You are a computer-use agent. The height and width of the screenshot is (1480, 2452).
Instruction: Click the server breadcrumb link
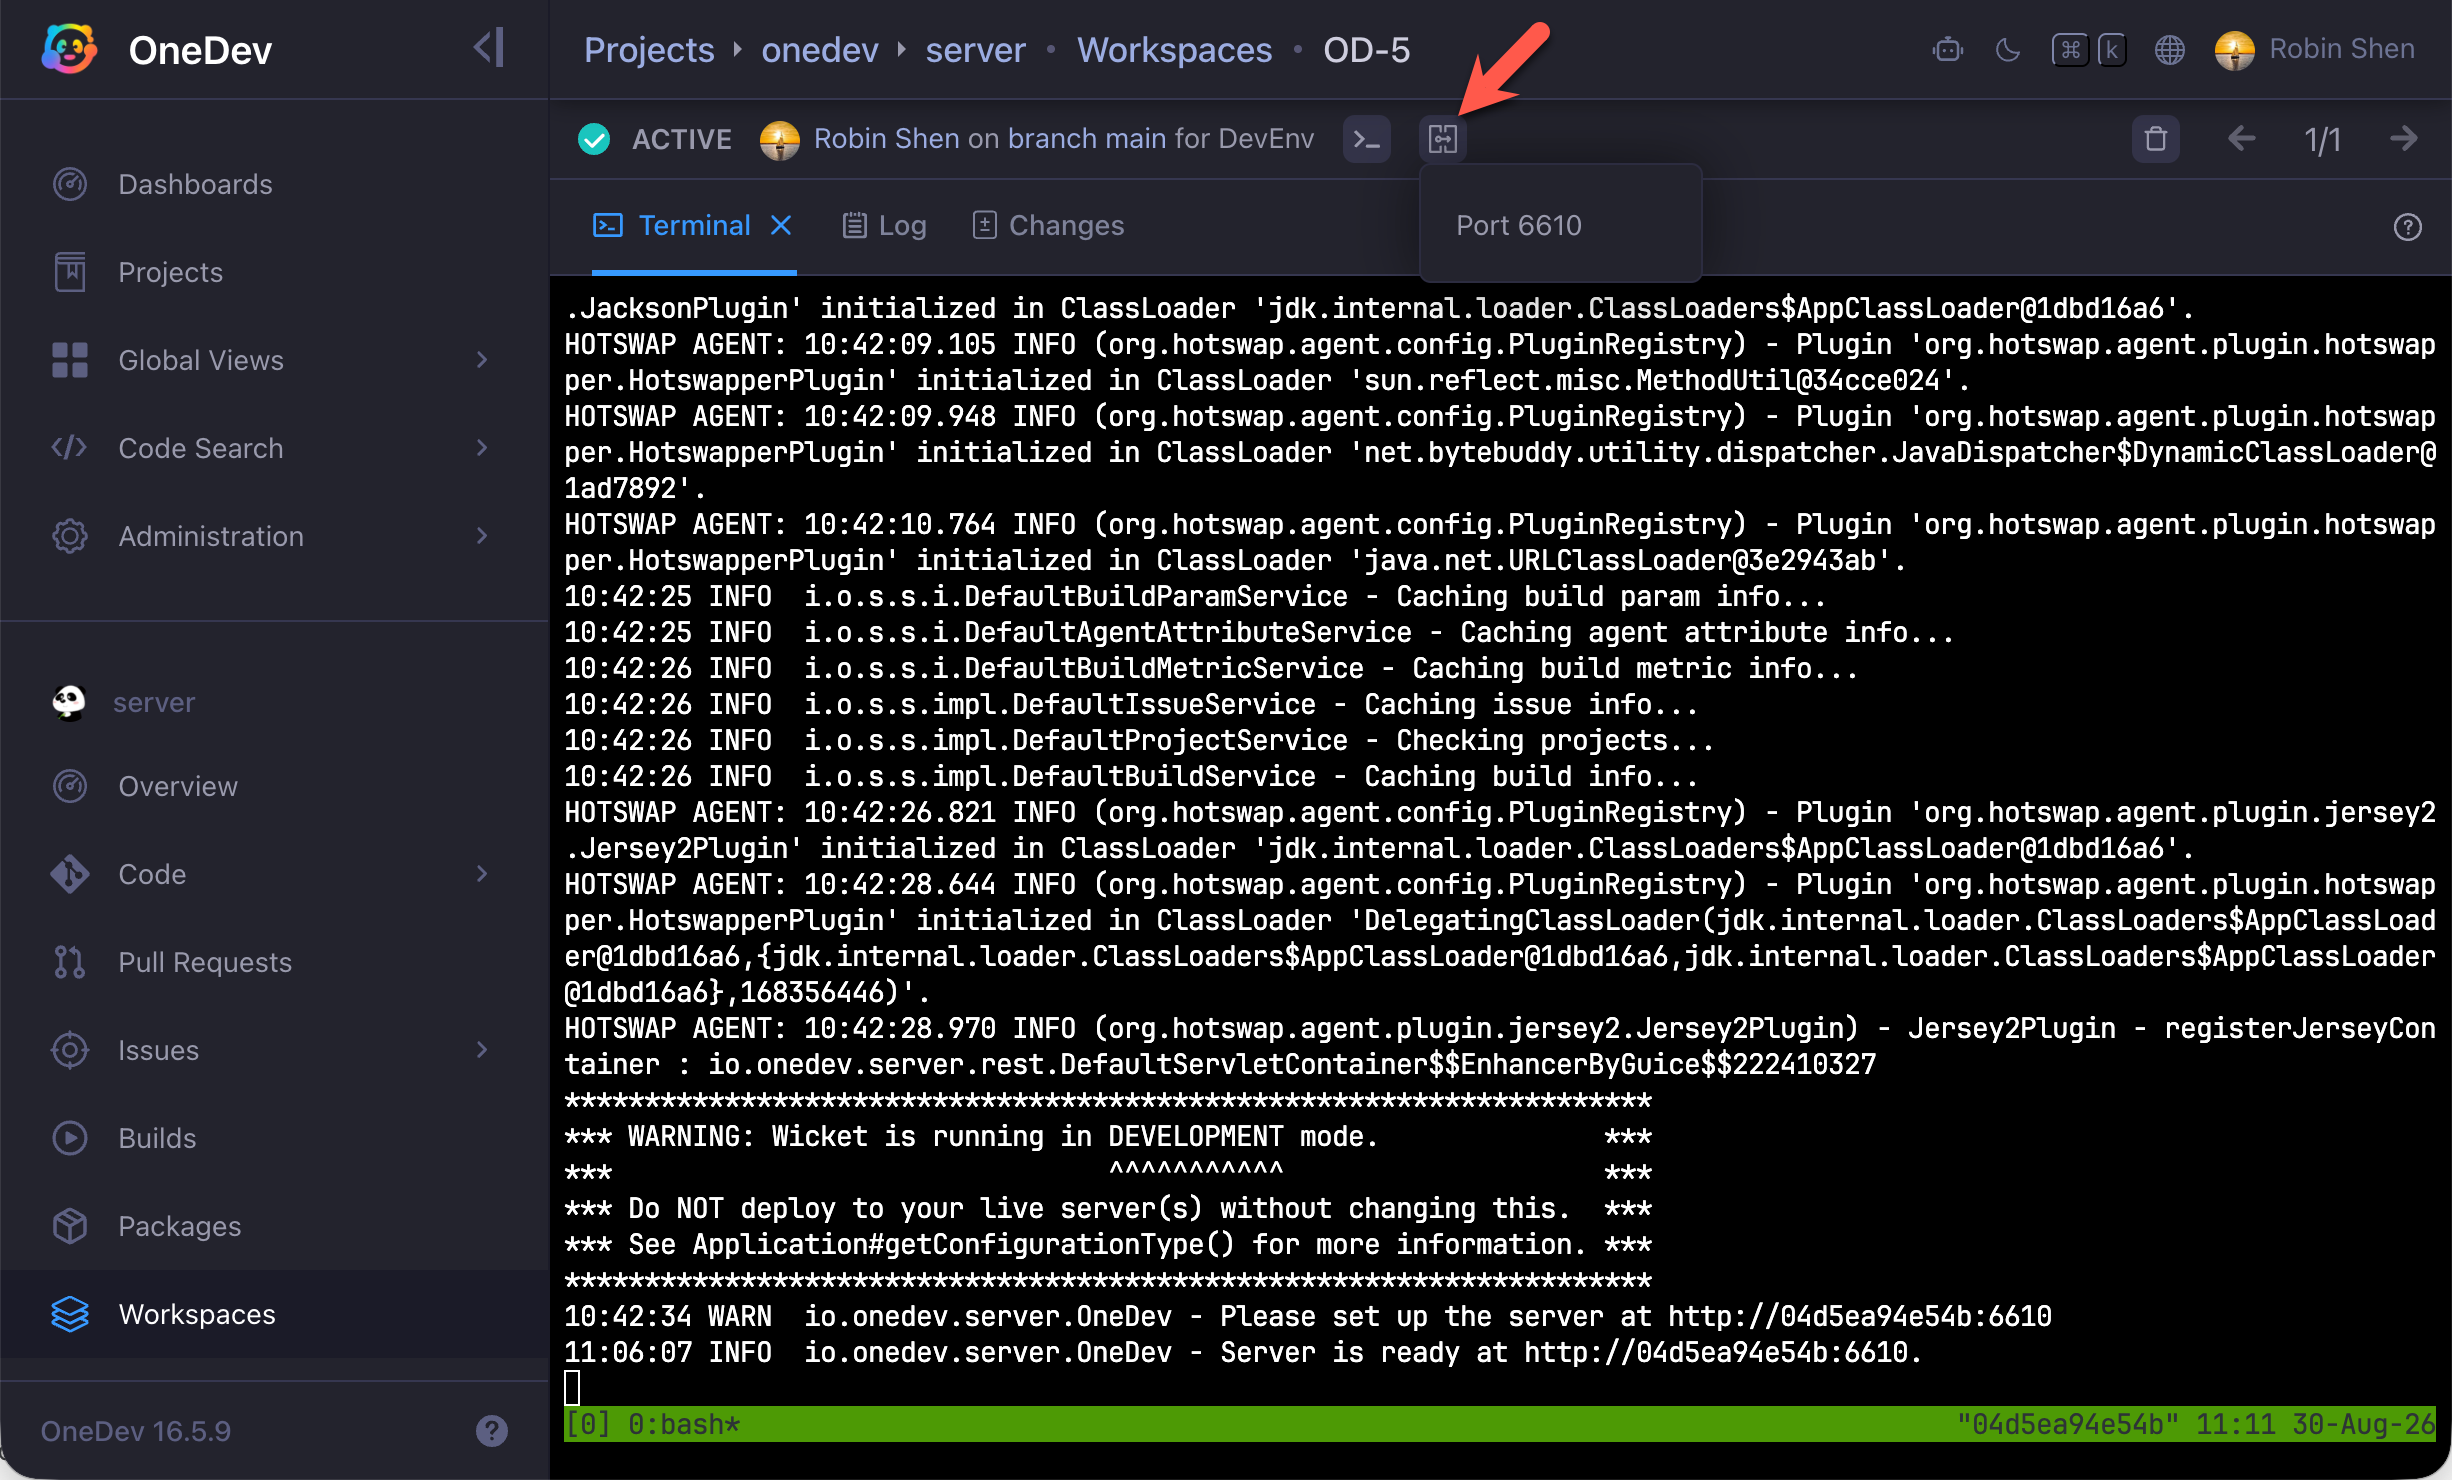[975, 49]
